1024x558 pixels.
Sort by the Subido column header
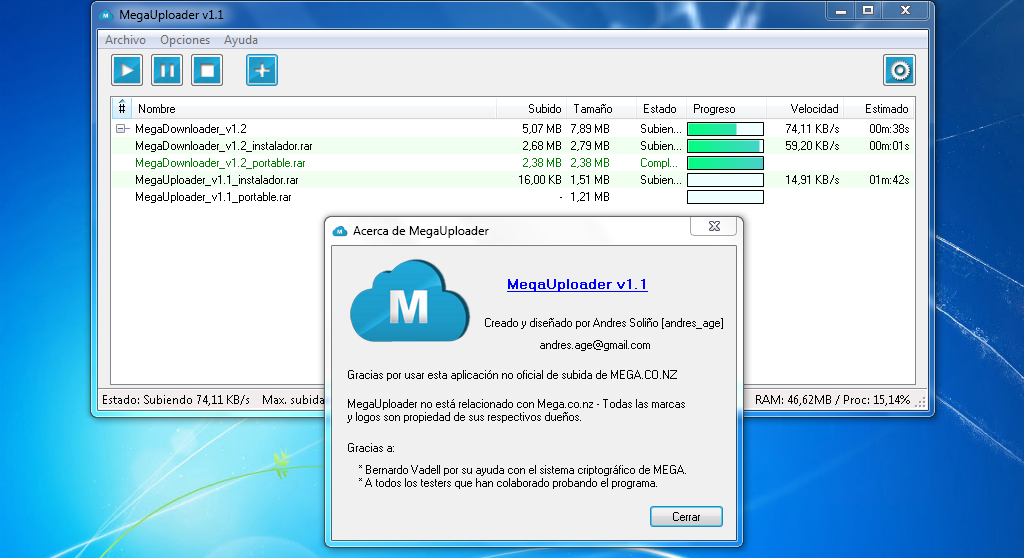coord(532,108)
